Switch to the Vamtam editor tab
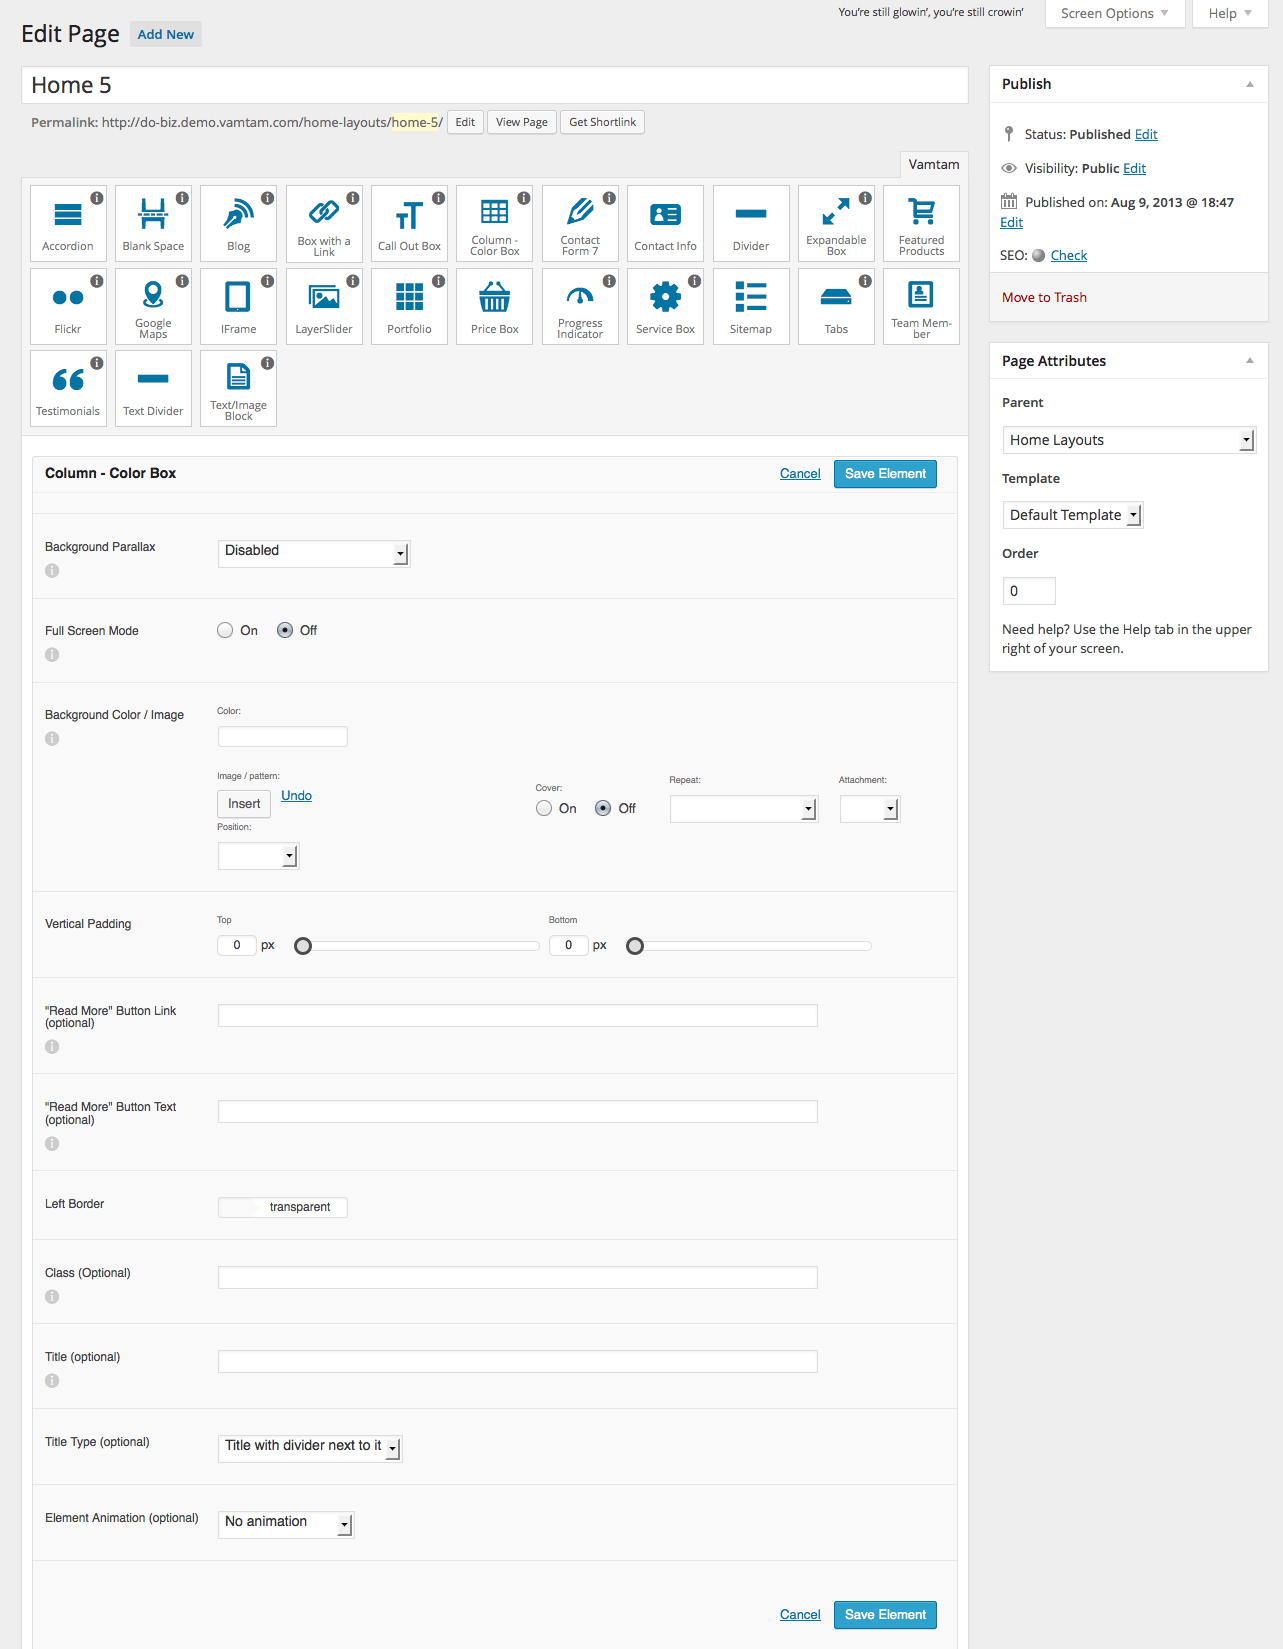Viewport: 1283px width, 1649px height. point(933,165)
